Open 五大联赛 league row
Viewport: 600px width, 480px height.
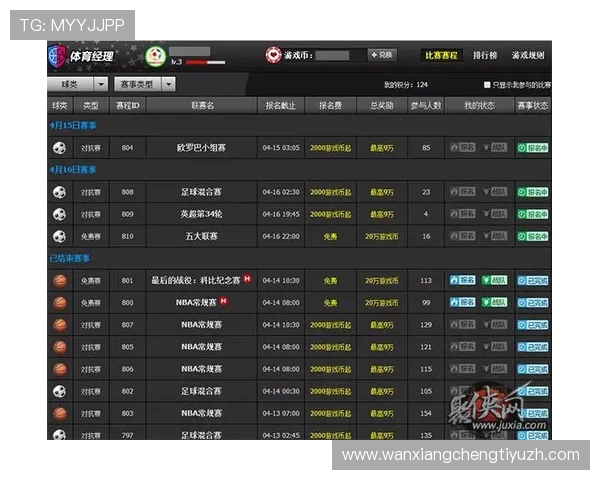coord(201,237)
